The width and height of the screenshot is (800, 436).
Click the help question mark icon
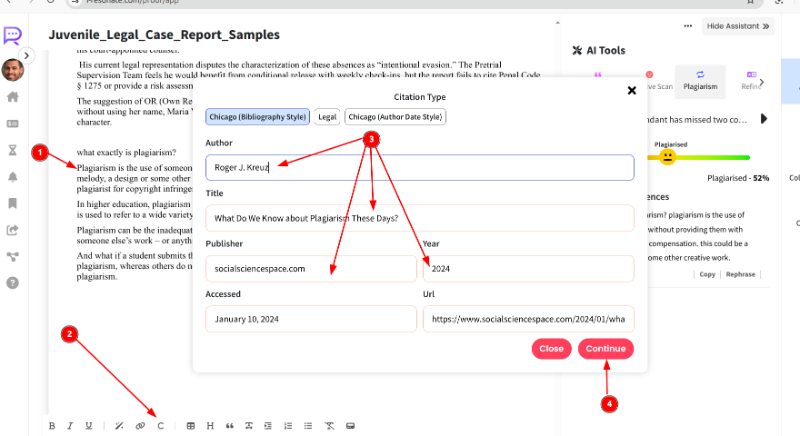12,282
